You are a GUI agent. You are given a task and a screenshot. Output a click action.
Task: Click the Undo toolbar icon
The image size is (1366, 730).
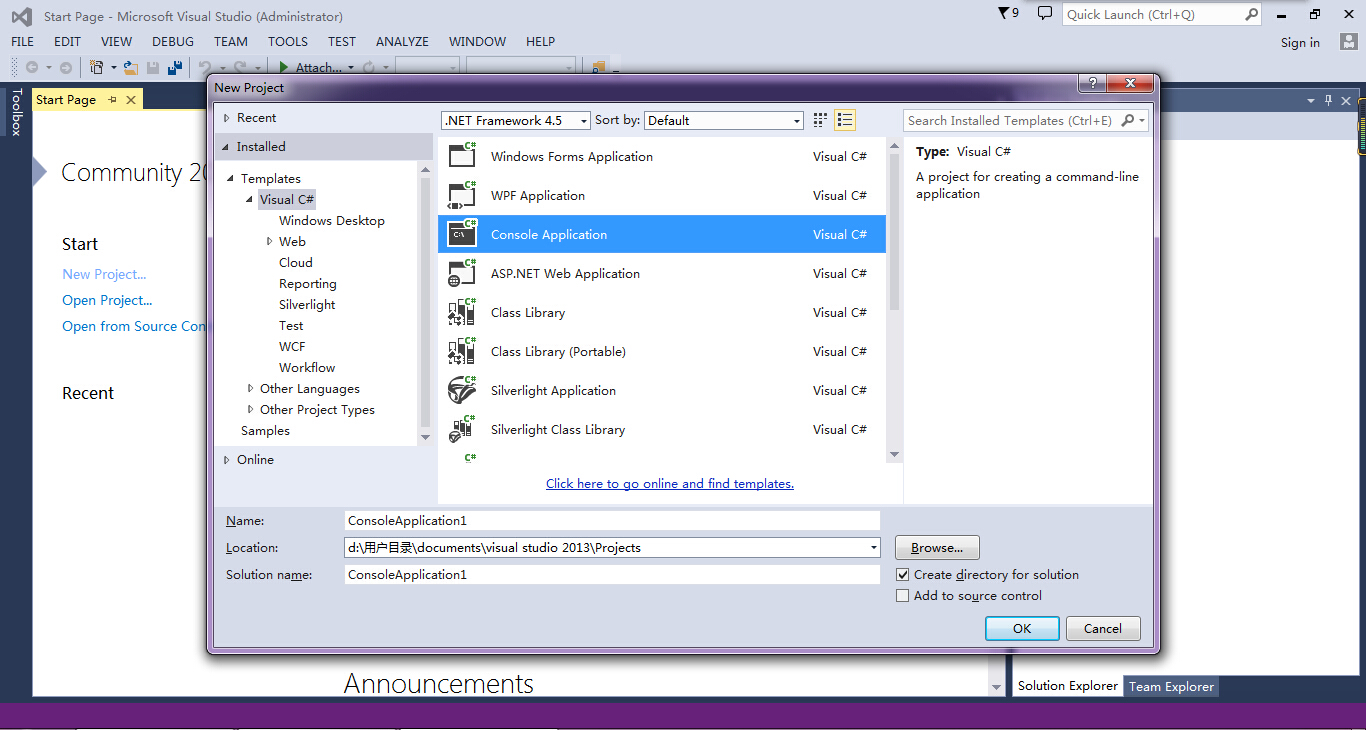204,68
